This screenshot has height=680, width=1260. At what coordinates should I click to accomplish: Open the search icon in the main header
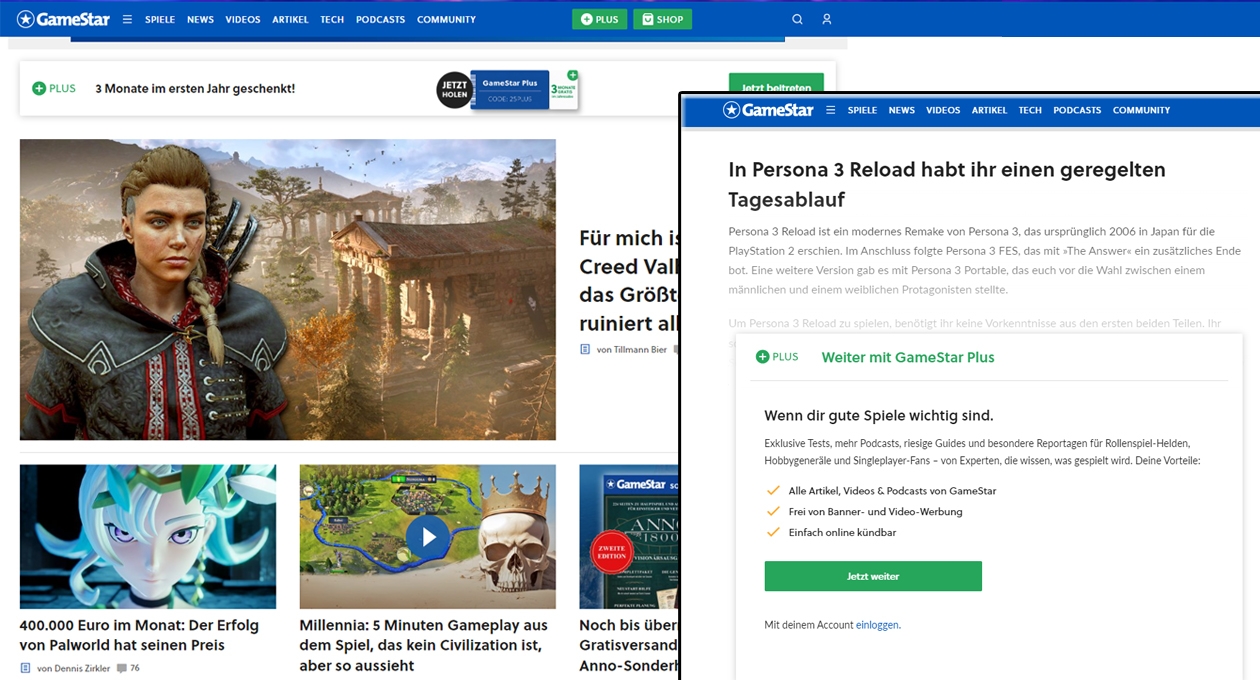797,19
